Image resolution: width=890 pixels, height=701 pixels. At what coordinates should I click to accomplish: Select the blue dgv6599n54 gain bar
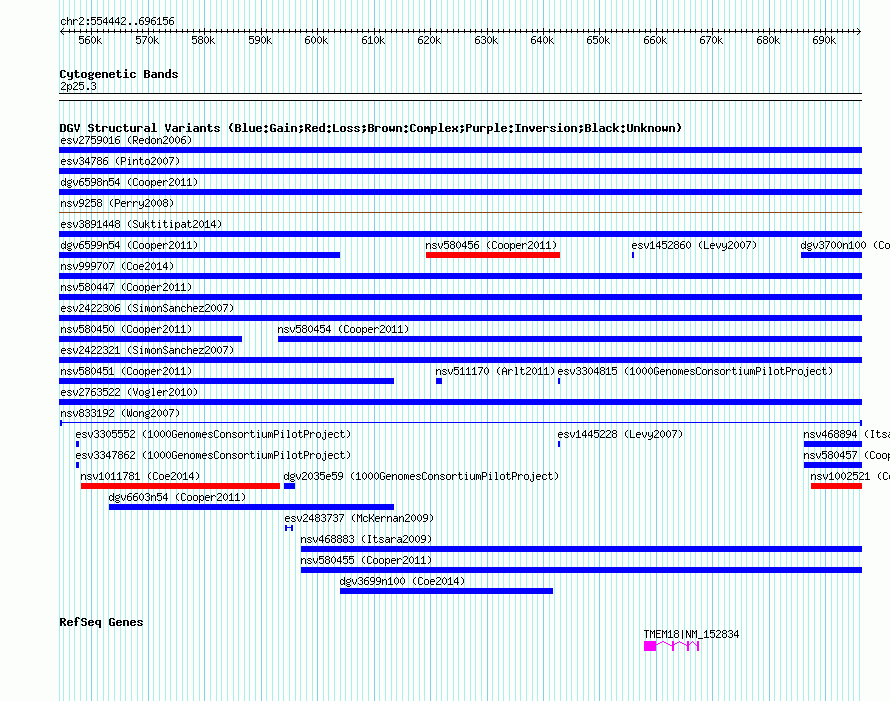point(199,255)
